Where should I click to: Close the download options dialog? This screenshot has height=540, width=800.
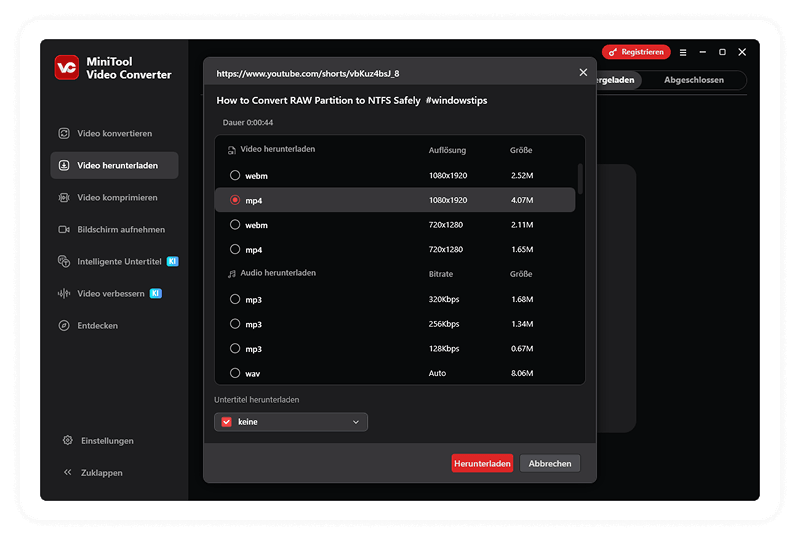[583, 72]
